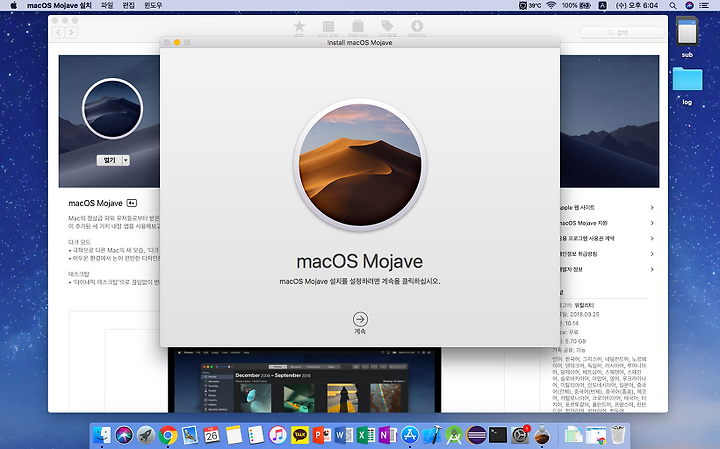The height and width of the screenshot is (449, 720).
Task: Click the dark-mode Photos screenshot in App Store
Action: coord(304,380)
